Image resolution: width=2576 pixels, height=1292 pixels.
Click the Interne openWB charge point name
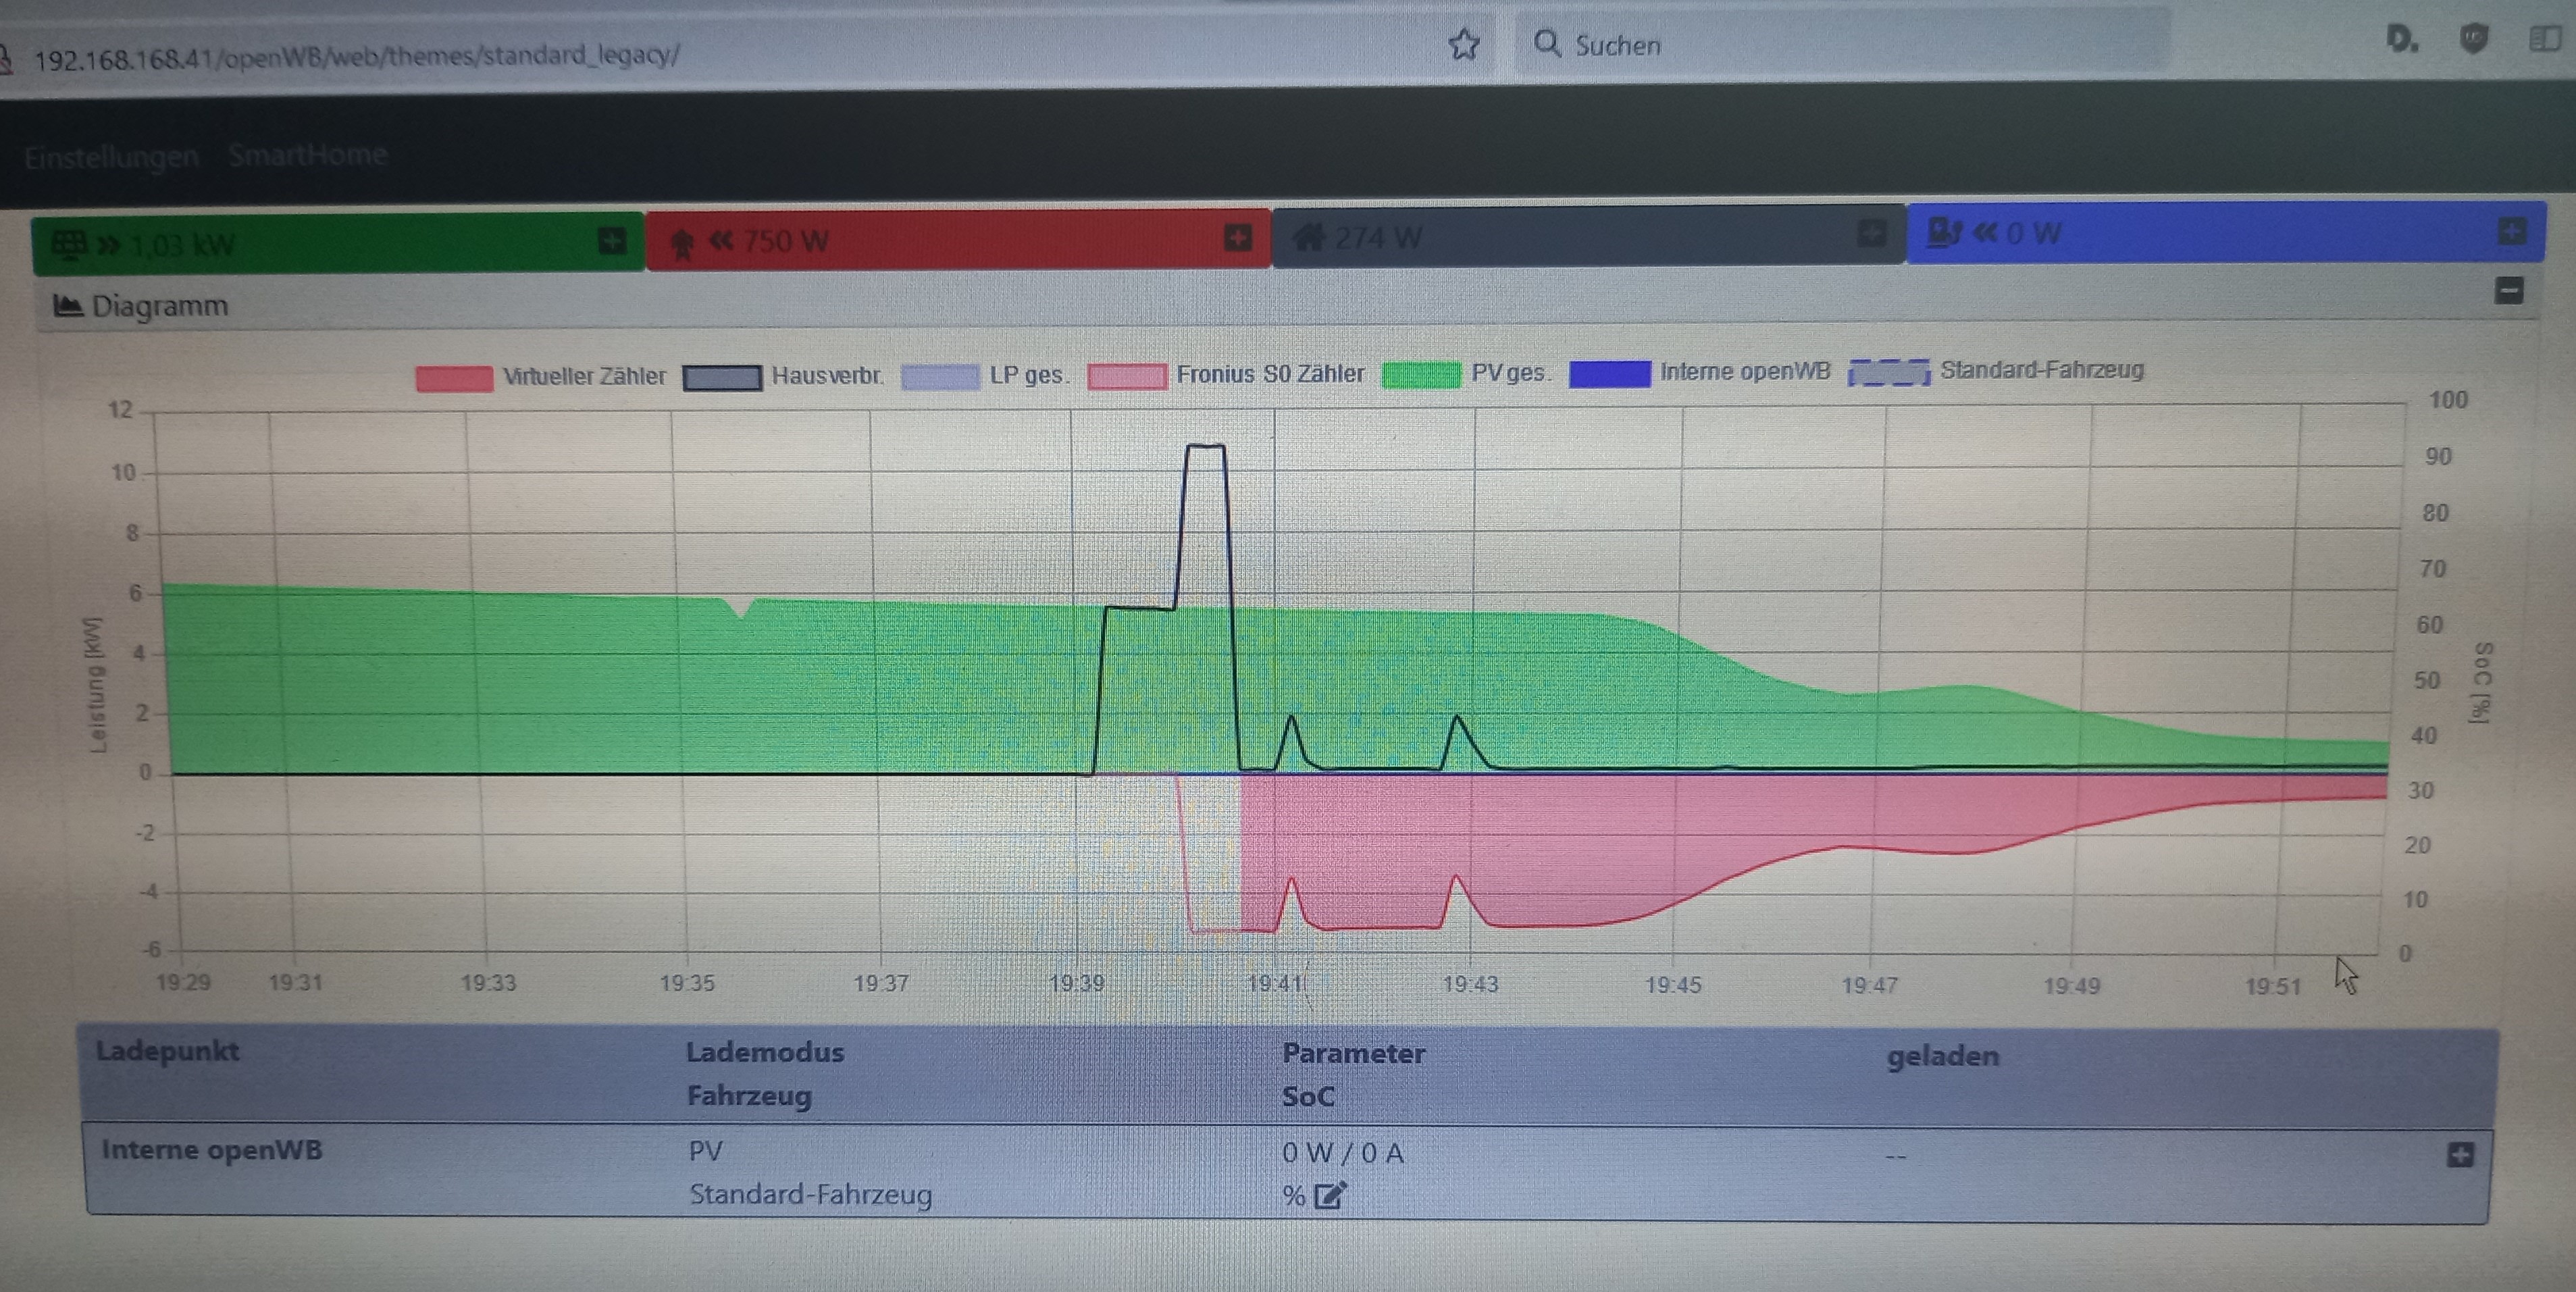coord(212,1150)
